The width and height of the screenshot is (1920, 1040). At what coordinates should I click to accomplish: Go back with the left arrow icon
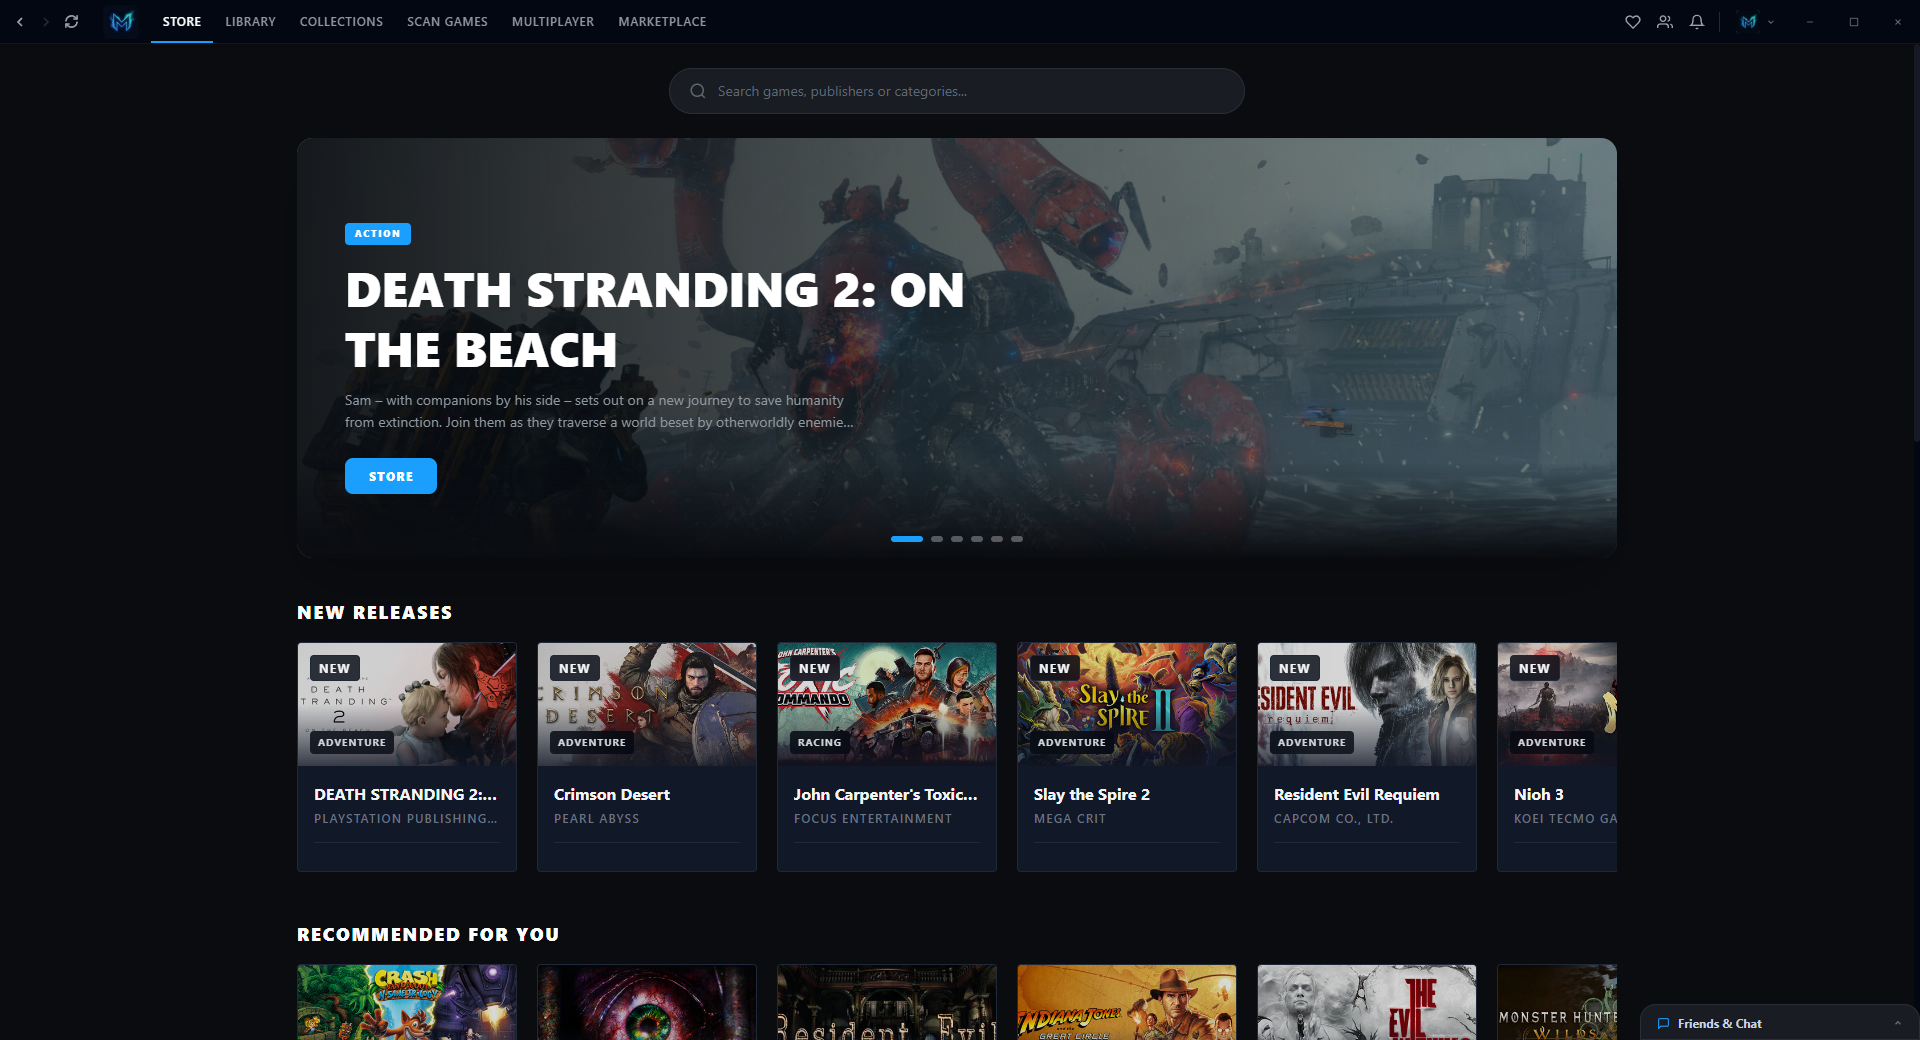(x=20, y=21)
